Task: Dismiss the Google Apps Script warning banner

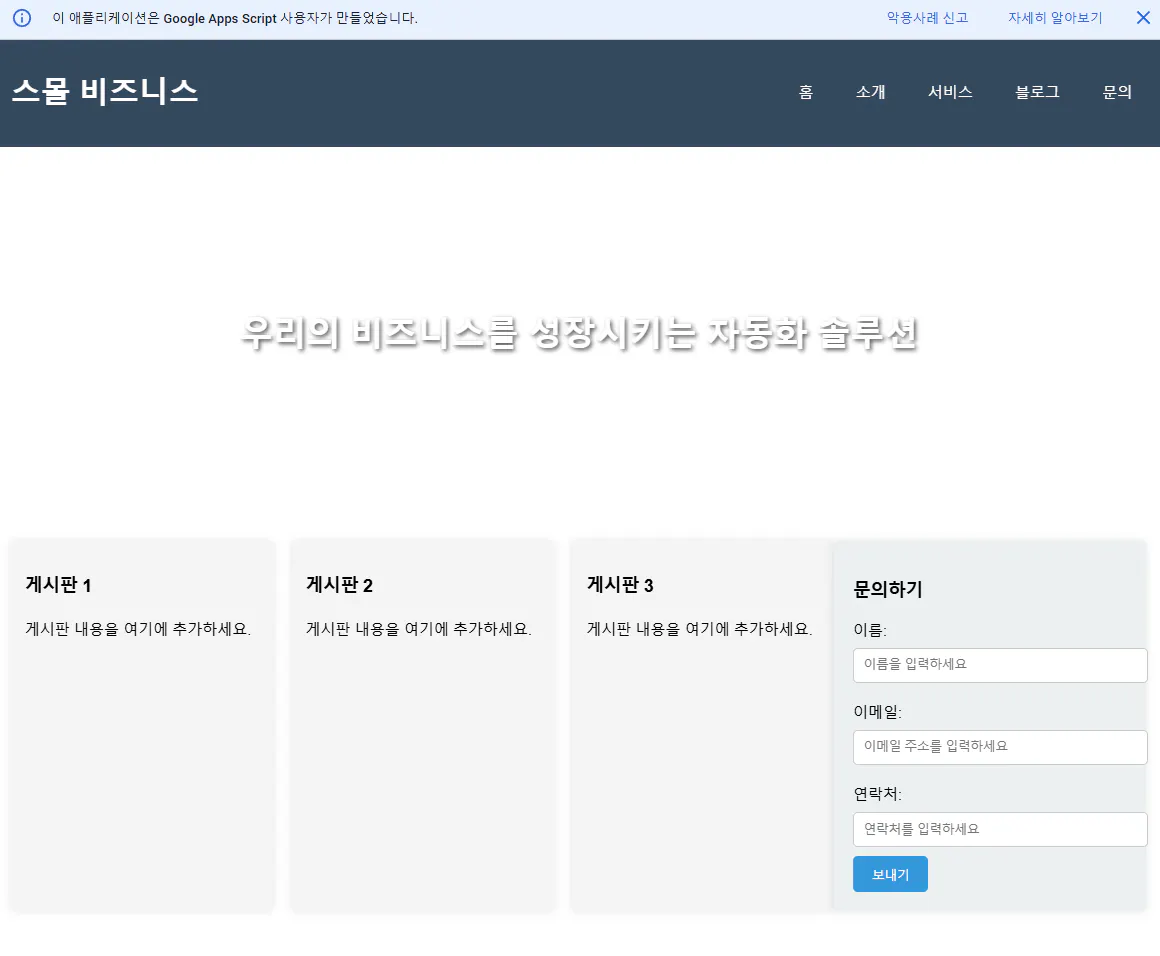Action: (1143, 17)
